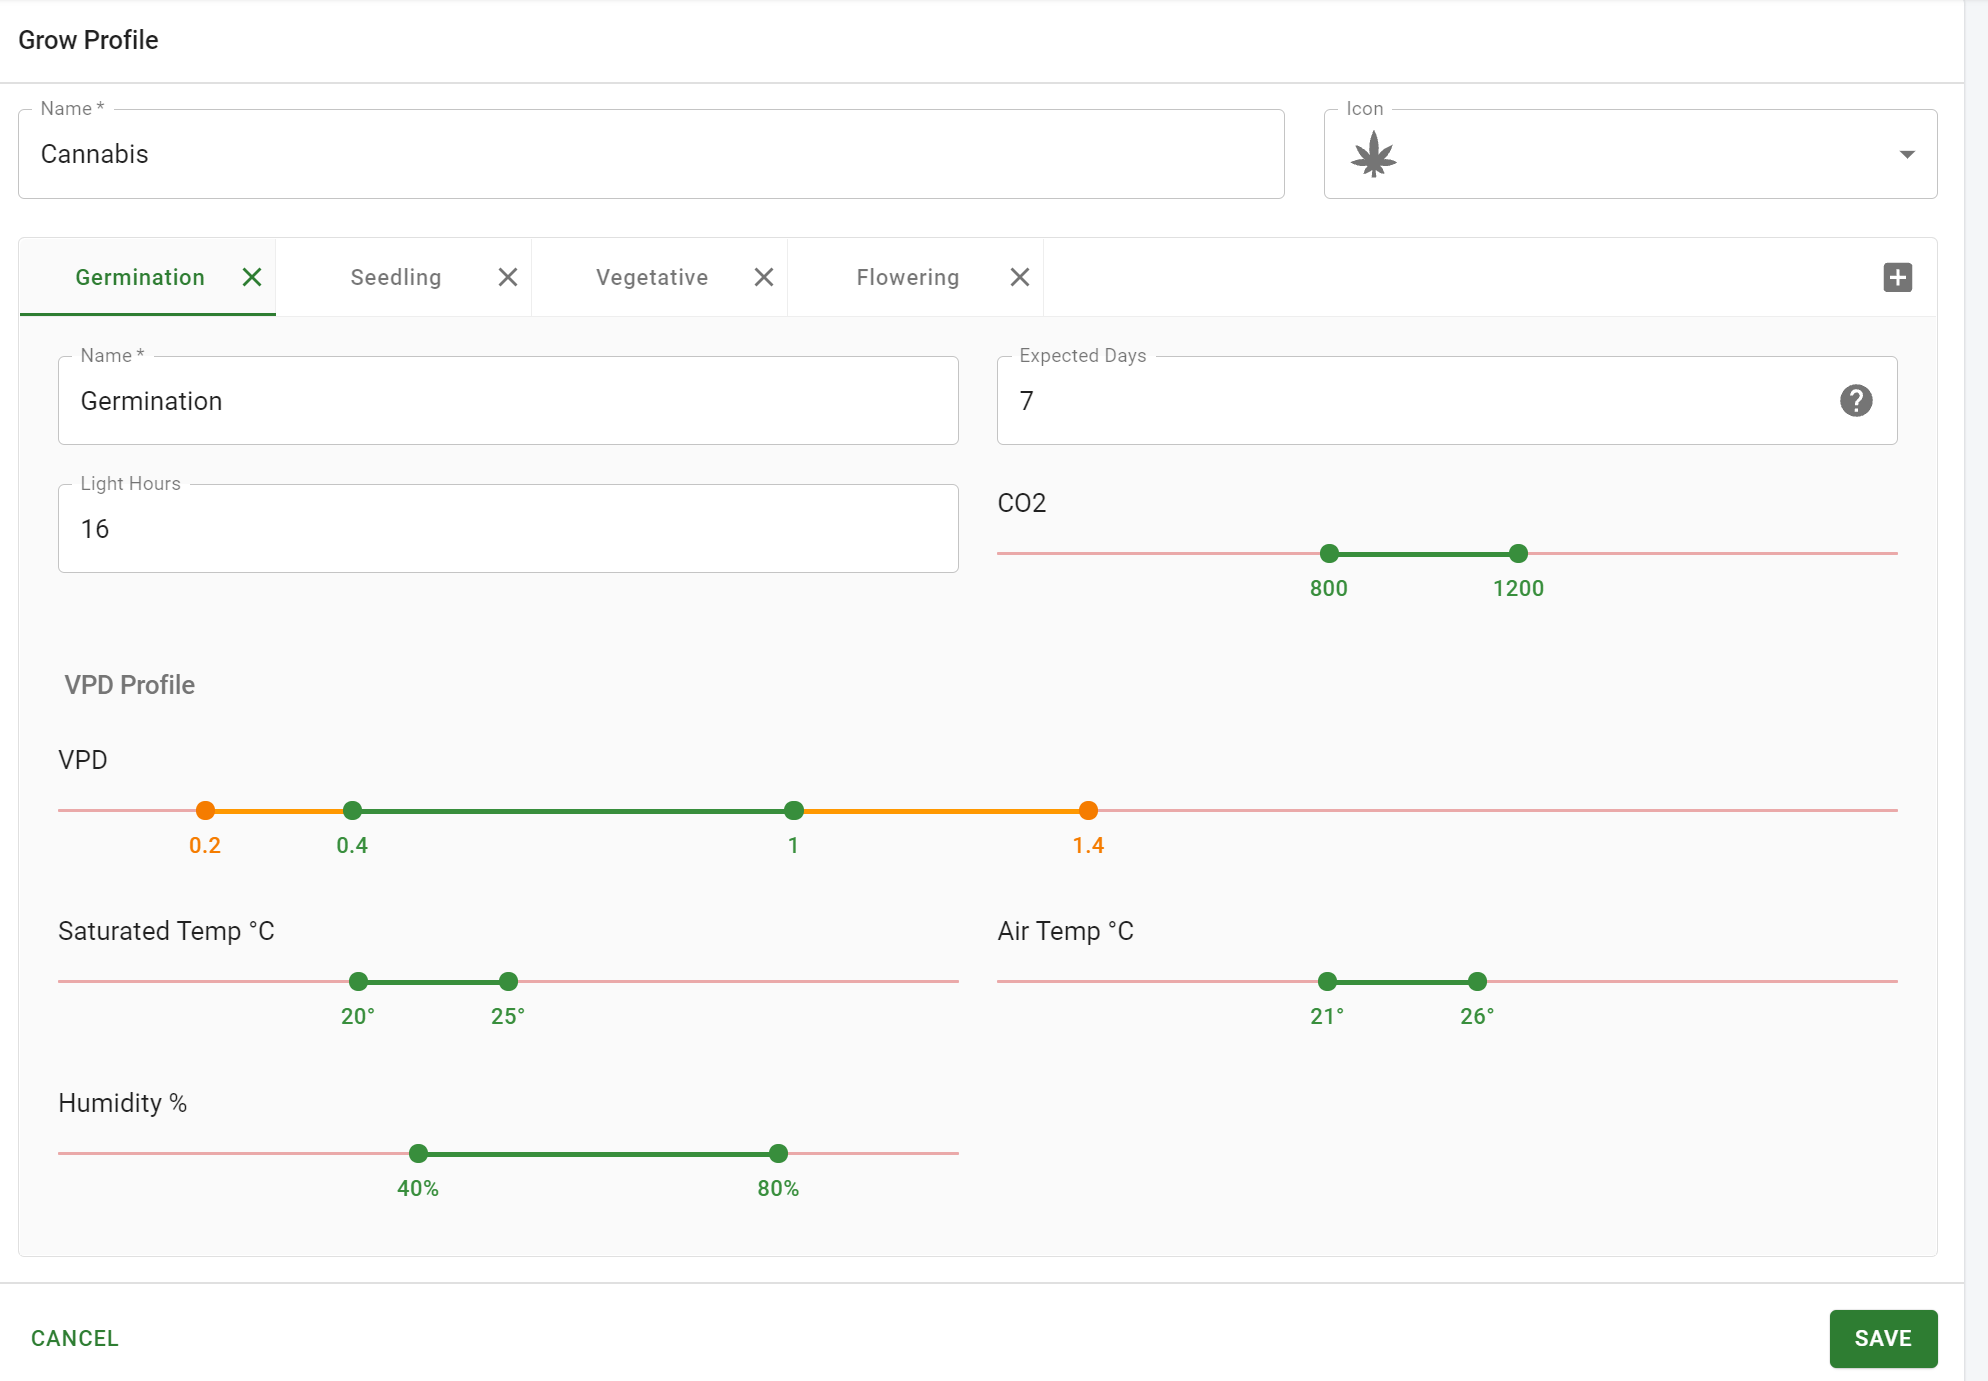Delete the Vegetative stage tab
The image size is (1988, 1381).
[764, 277]
